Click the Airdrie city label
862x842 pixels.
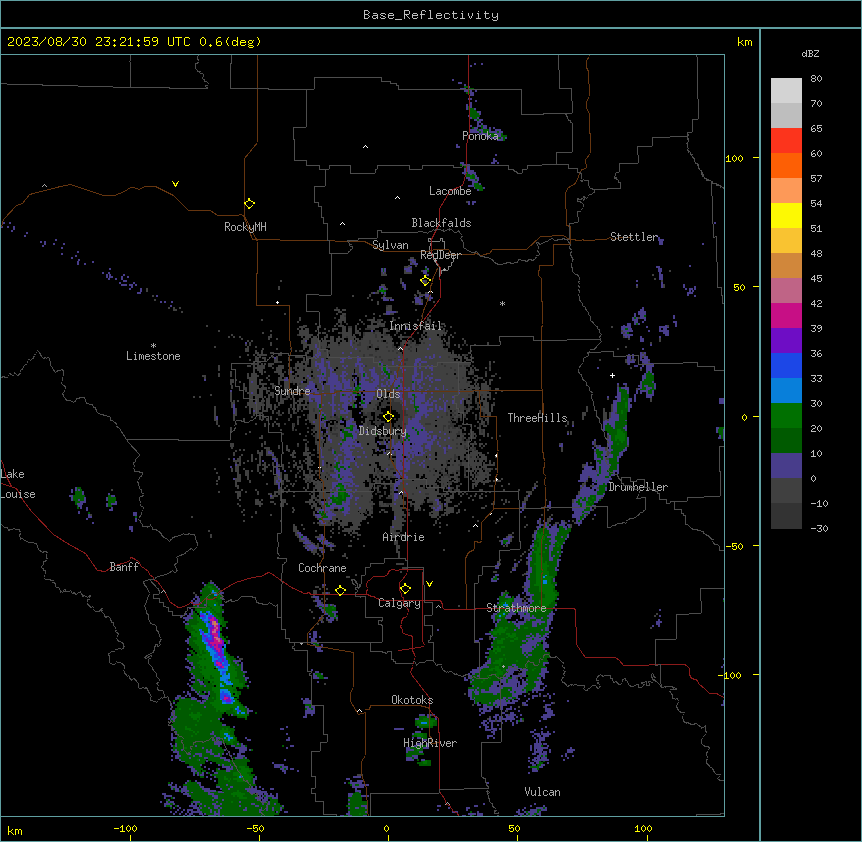tap(404, 537)
